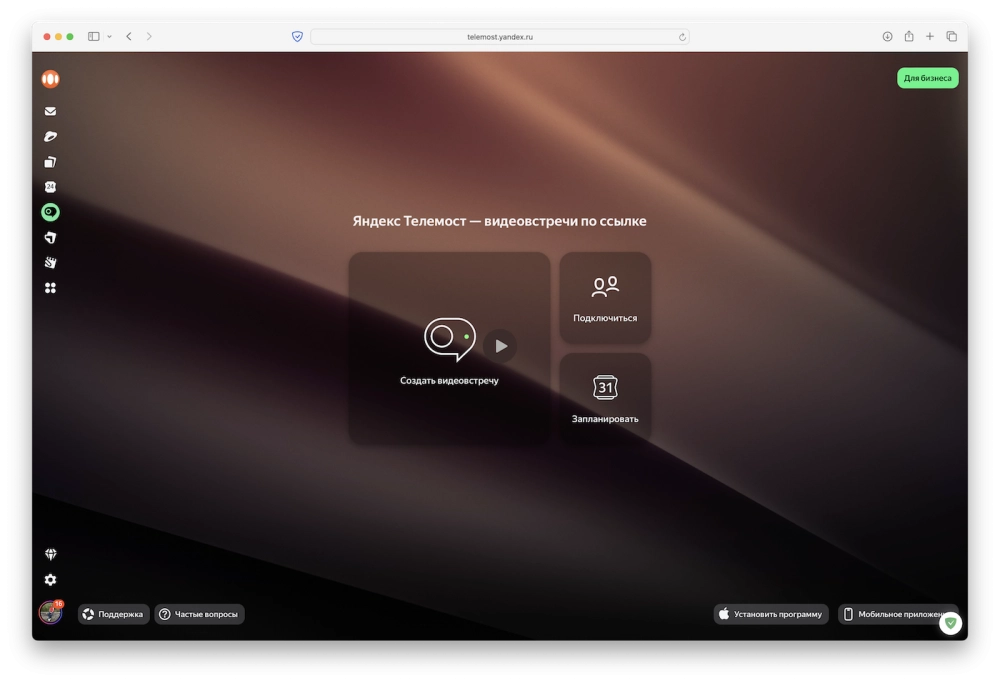
Task: Click the Yandex 360 orange logo
Action: point(50,79)
